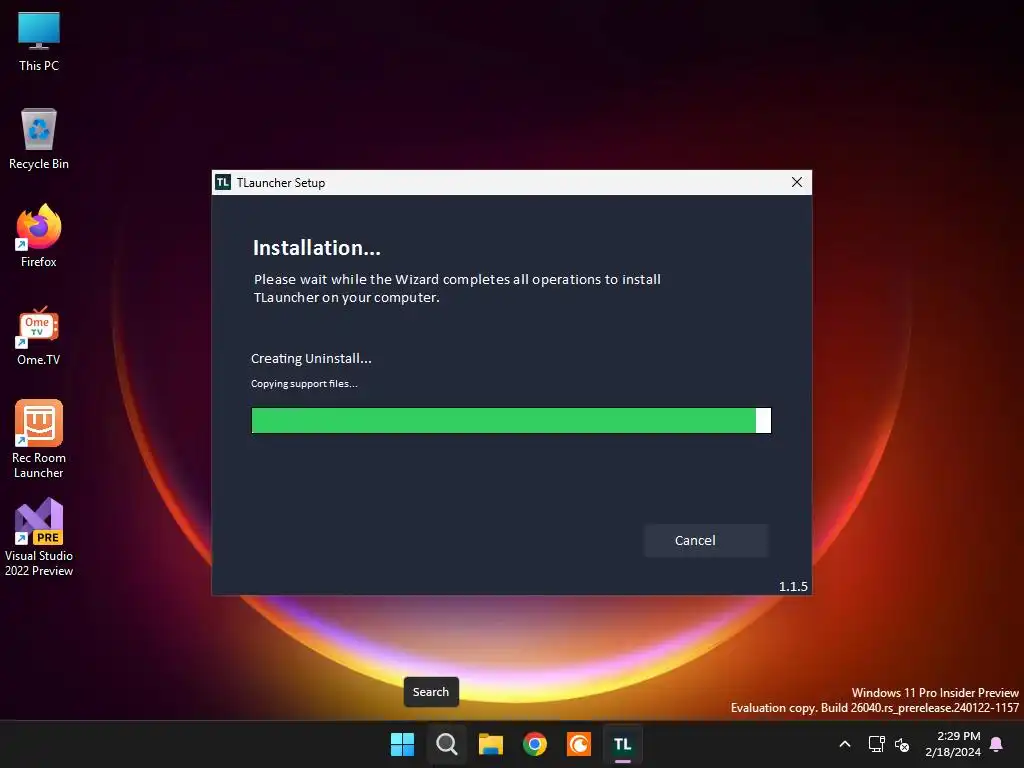Open This PC desktop icon
The width and height of the screenshot is (1024, 768).
39,42
